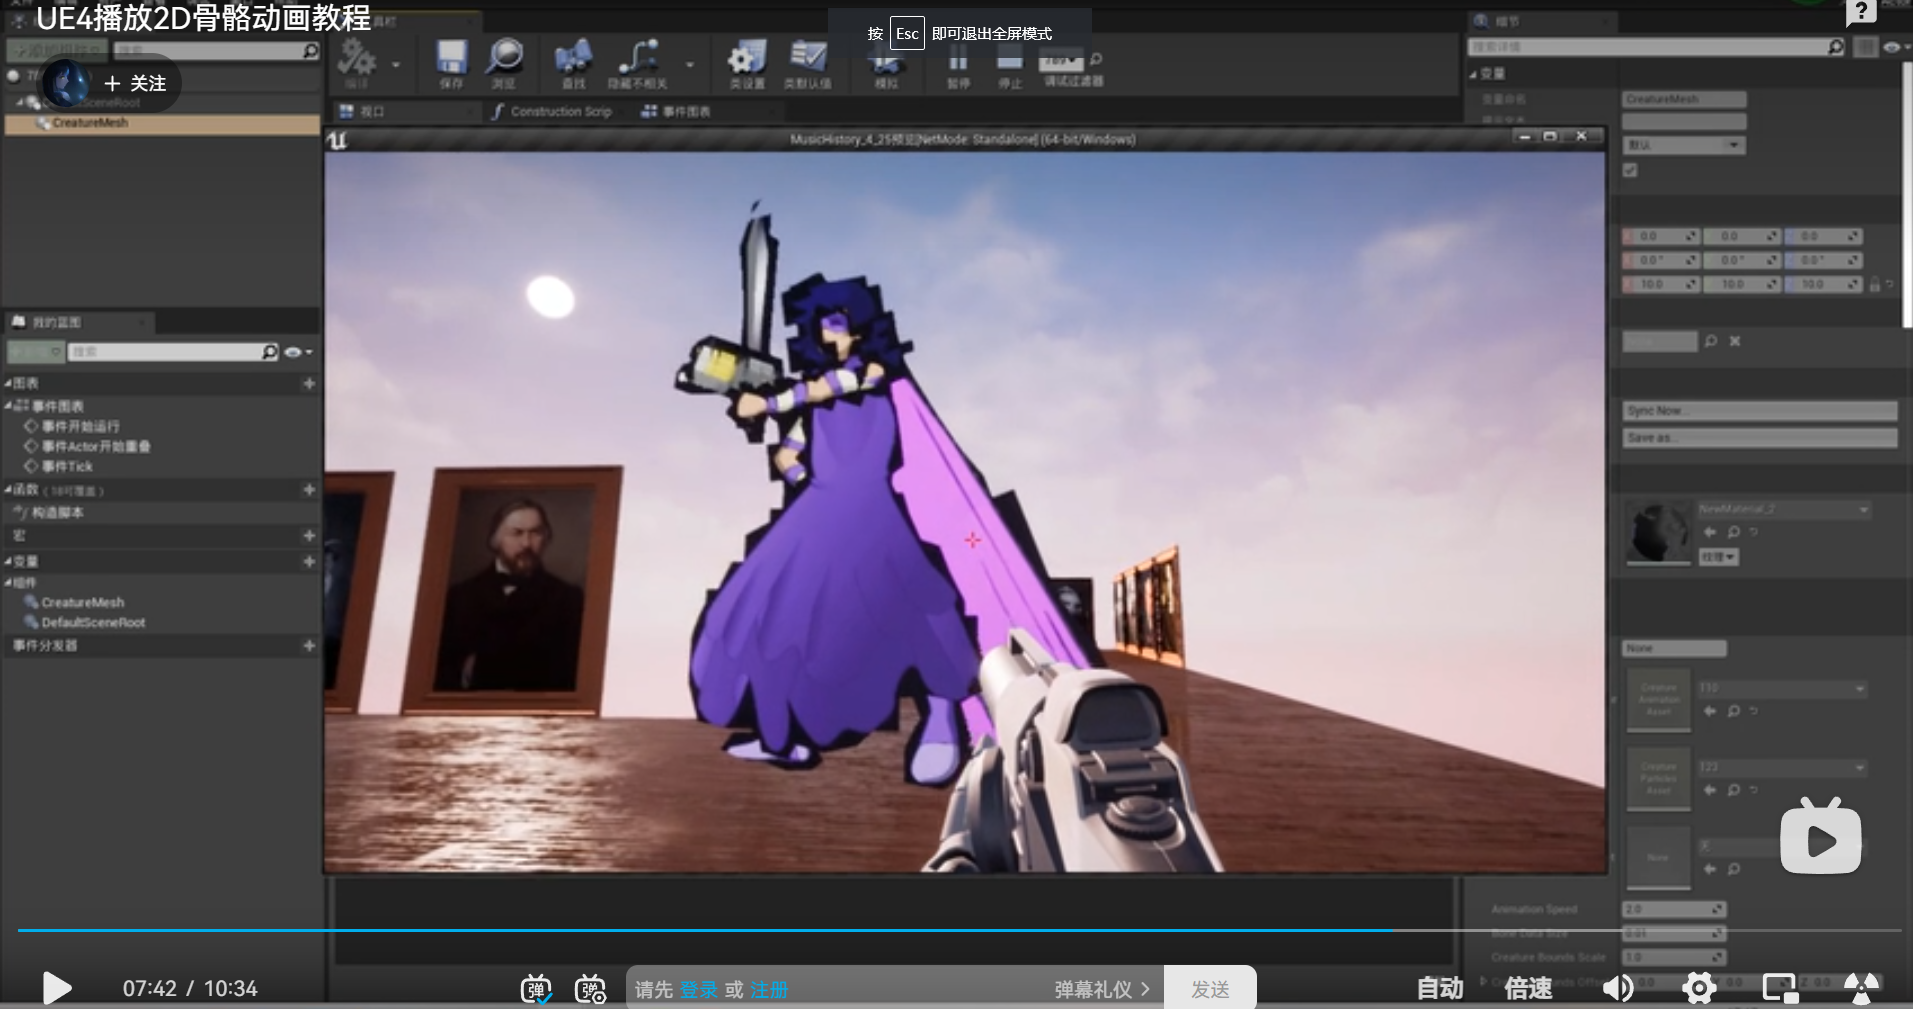The image size is (1913, 1009).
Task: Select the 事件Tick event item
Action: [66, 466]
